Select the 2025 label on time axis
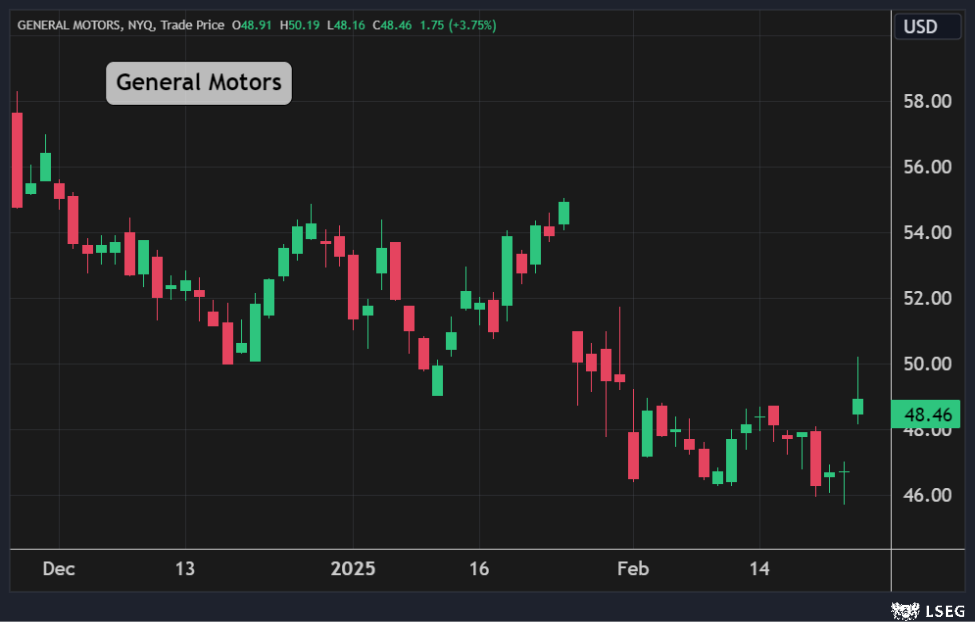975x622 pixels. click(x=353, y=569)
